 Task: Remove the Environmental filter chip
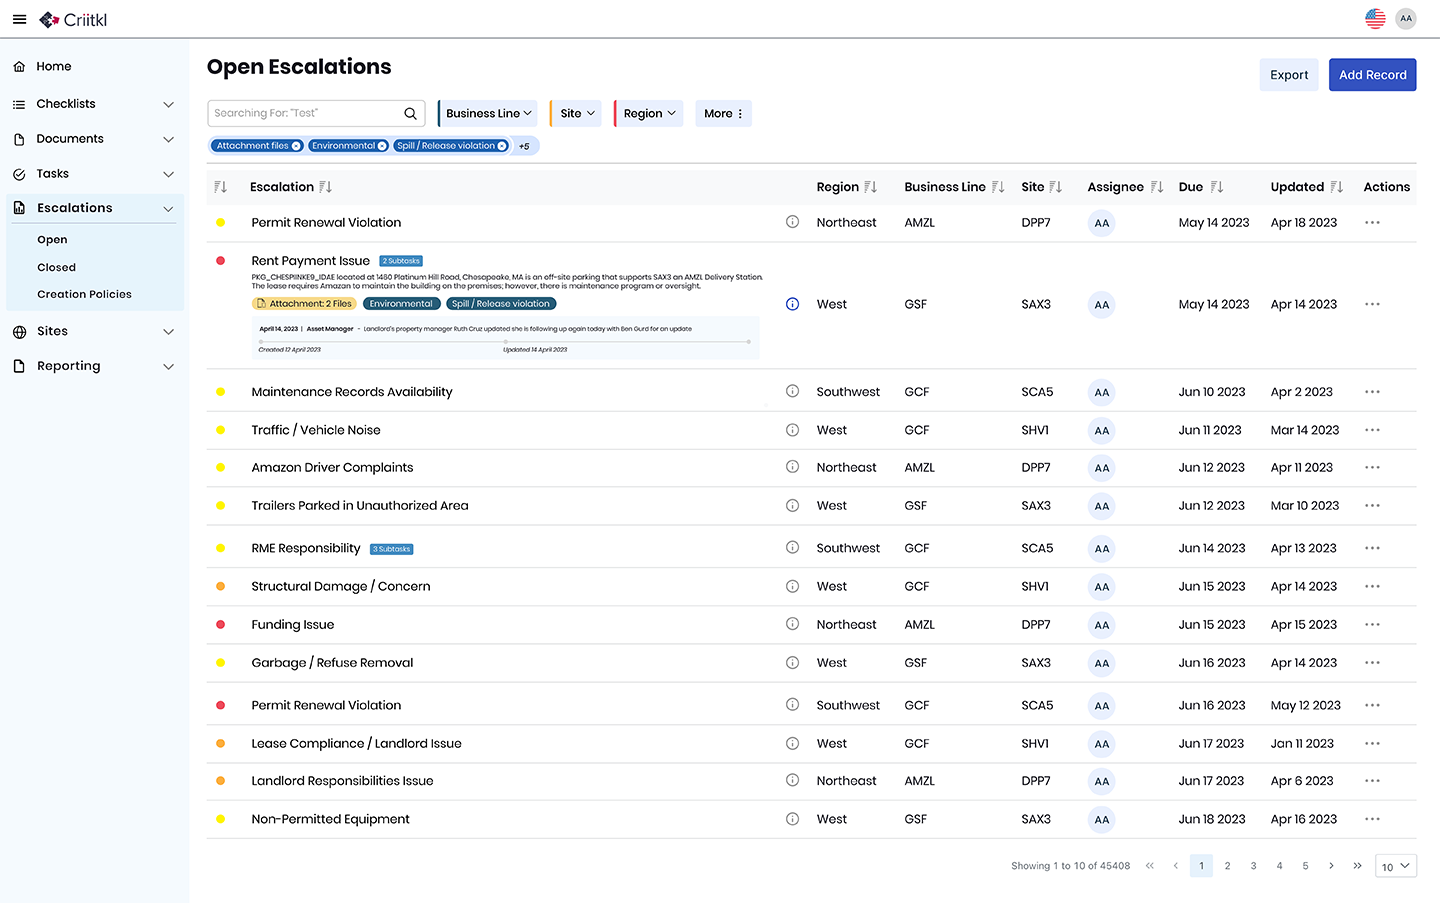click(x=382, y=146)
